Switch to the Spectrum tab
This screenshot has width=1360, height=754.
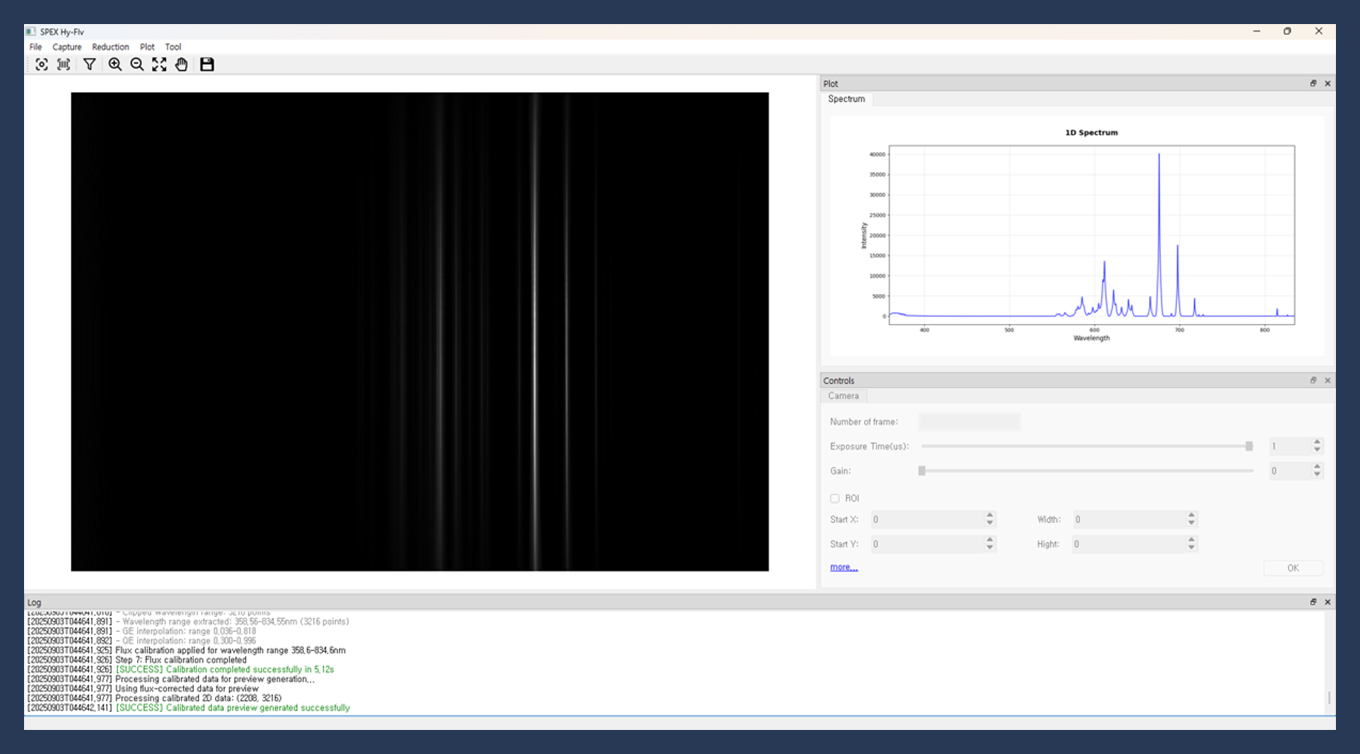(x=846, y=99)
